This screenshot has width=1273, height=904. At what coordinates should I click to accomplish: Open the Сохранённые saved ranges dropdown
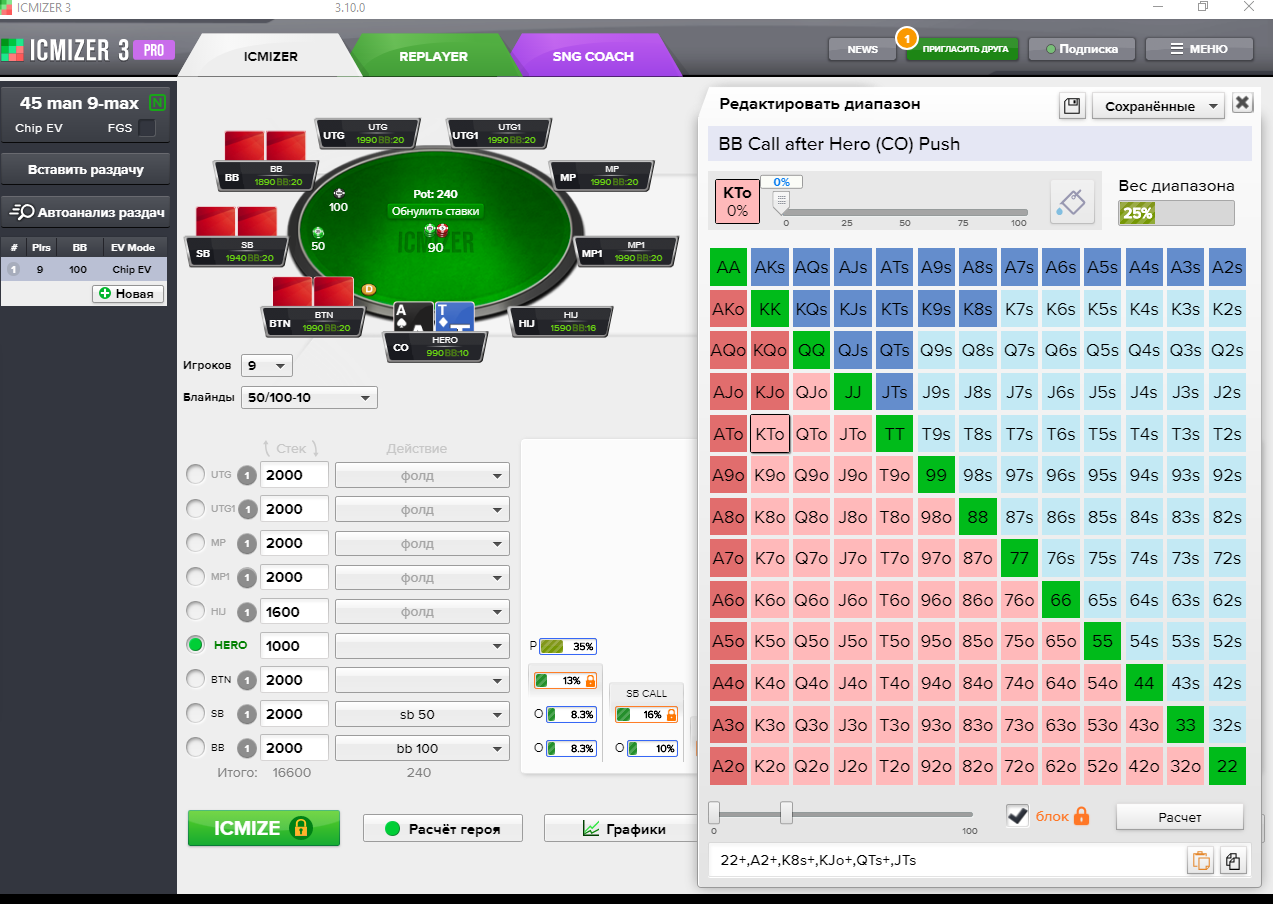pyautogui.click(x=1158, y=105)
